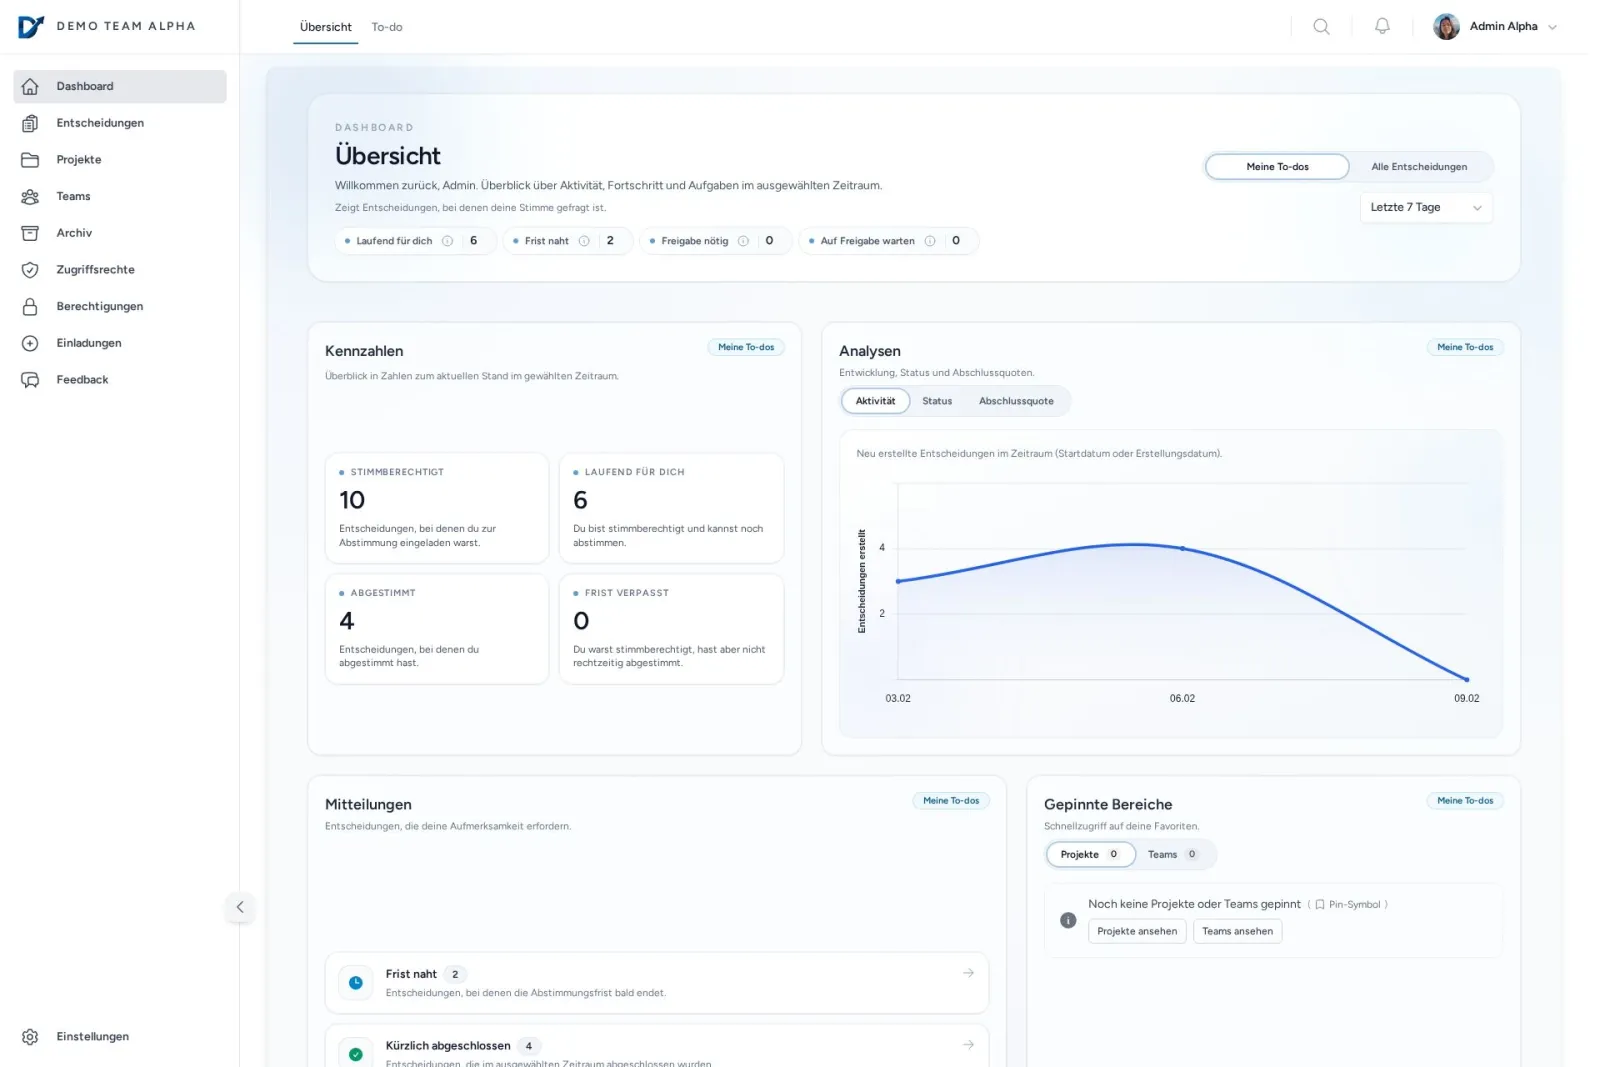Toggle Meine To-dos on the Analysen card

coord(1464,347)
